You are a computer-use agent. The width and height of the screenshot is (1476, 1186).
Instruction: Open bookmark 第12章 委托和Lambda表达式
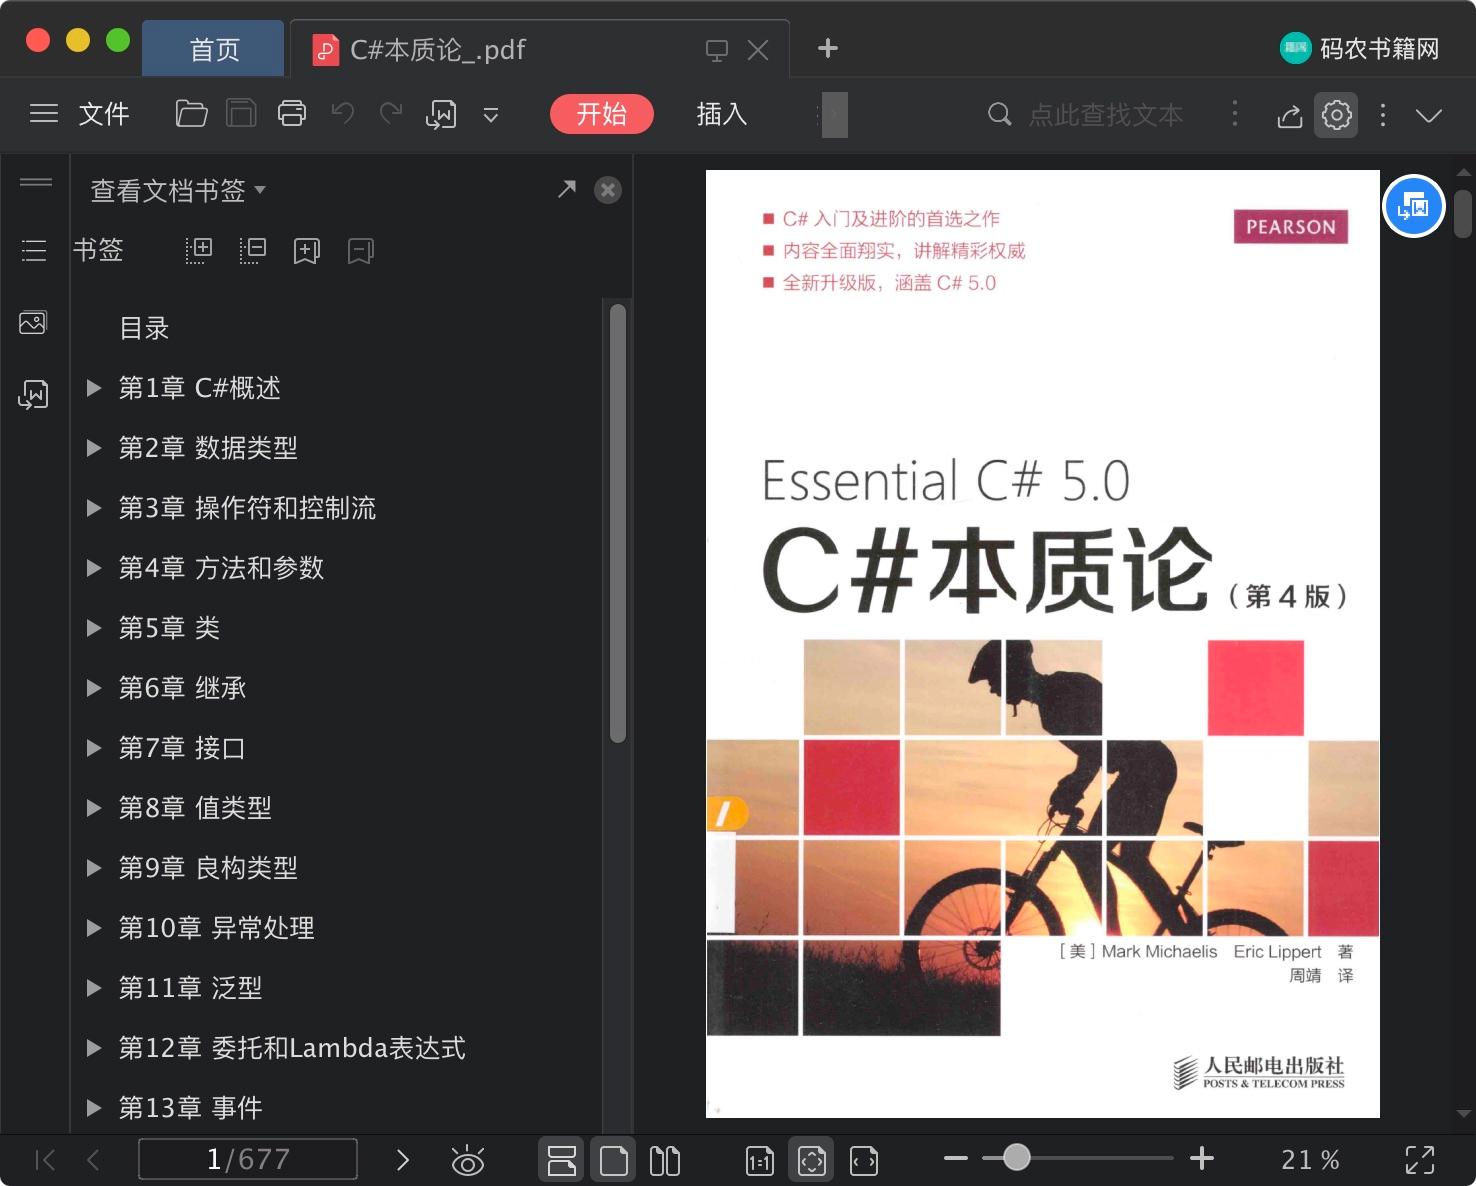pyautogui.click(x=292, y=1048)
